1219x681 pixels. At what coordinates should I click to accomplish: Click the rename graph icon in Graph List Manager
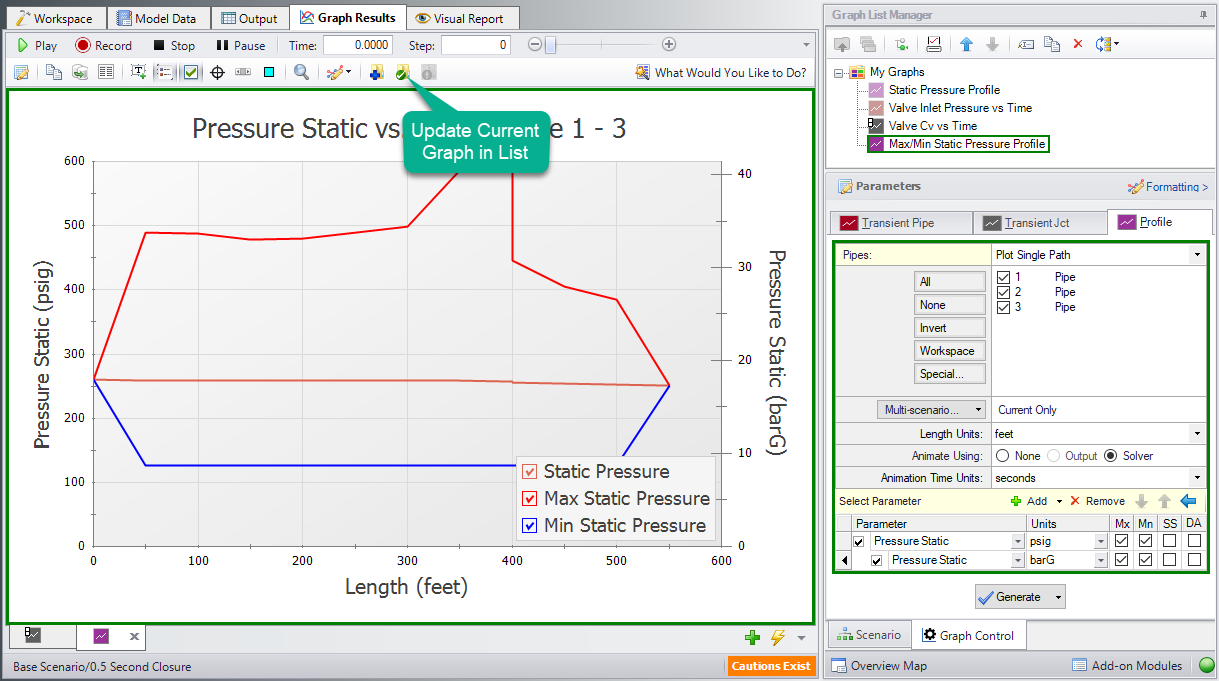click(x=1026, y=44)
